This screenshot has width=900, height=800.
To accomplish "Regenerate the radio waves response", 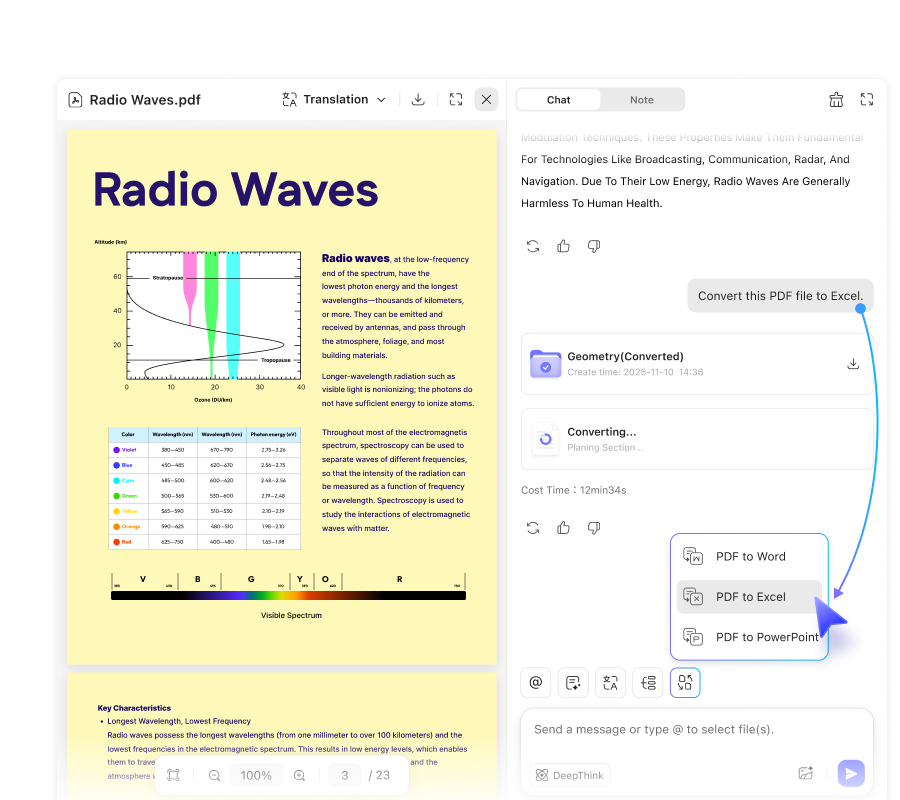I will pos(533,246).
